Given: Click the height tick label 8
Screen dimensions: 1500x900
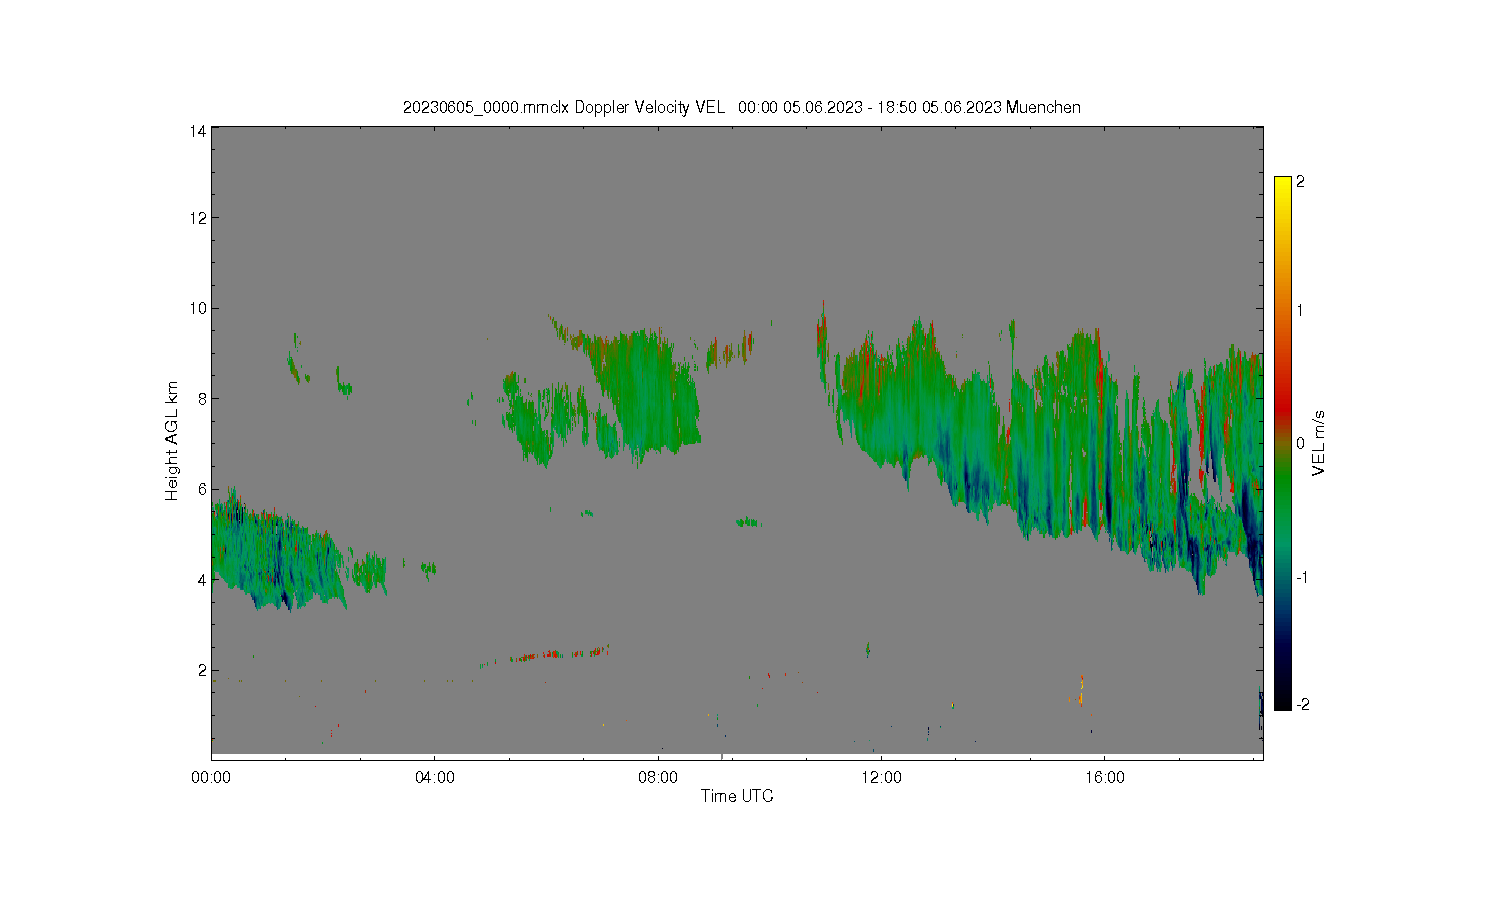Looking at the screenshot, I should [x=202, y=398].
